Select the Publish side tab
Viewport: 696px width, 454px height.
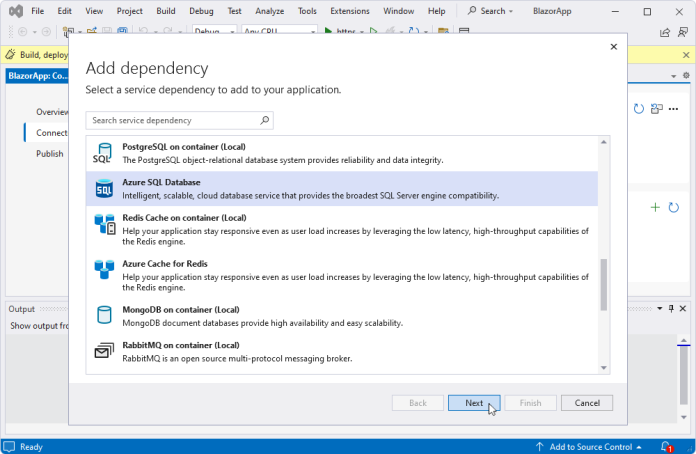pos(50,154)
